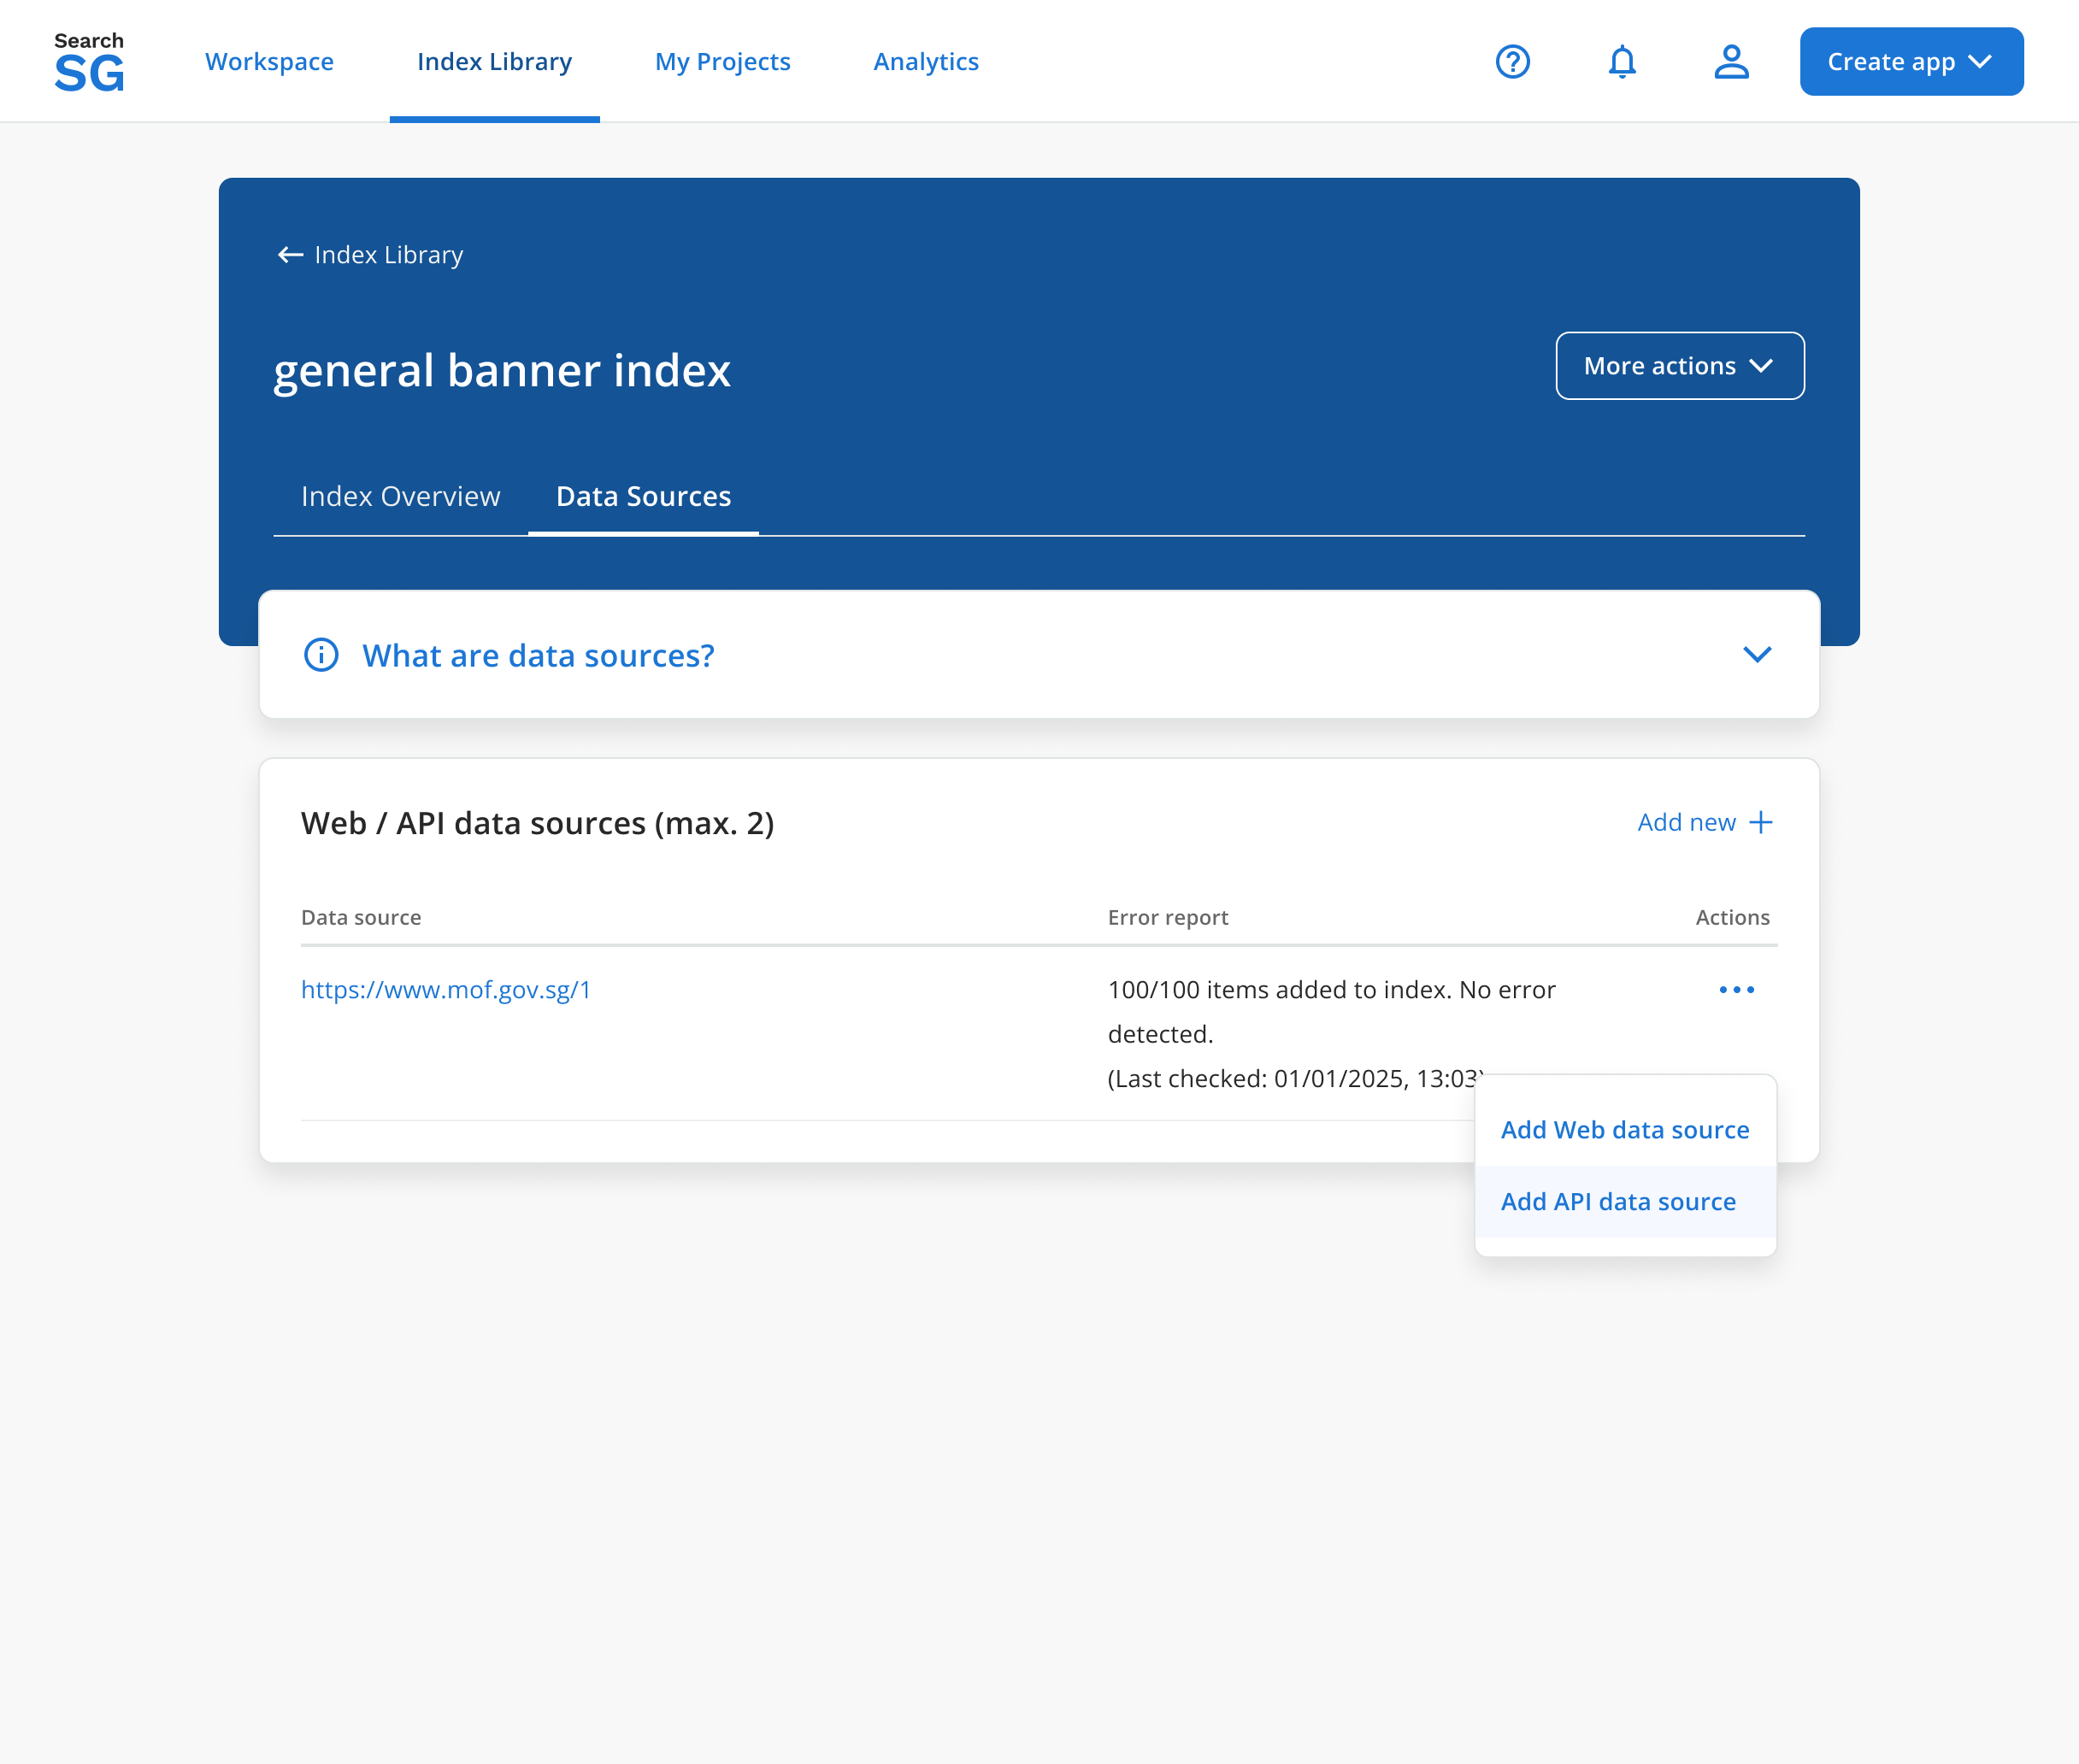The image size is (2079, 1764).
Task: Open Analytics in top navigation
Action: 926,62
